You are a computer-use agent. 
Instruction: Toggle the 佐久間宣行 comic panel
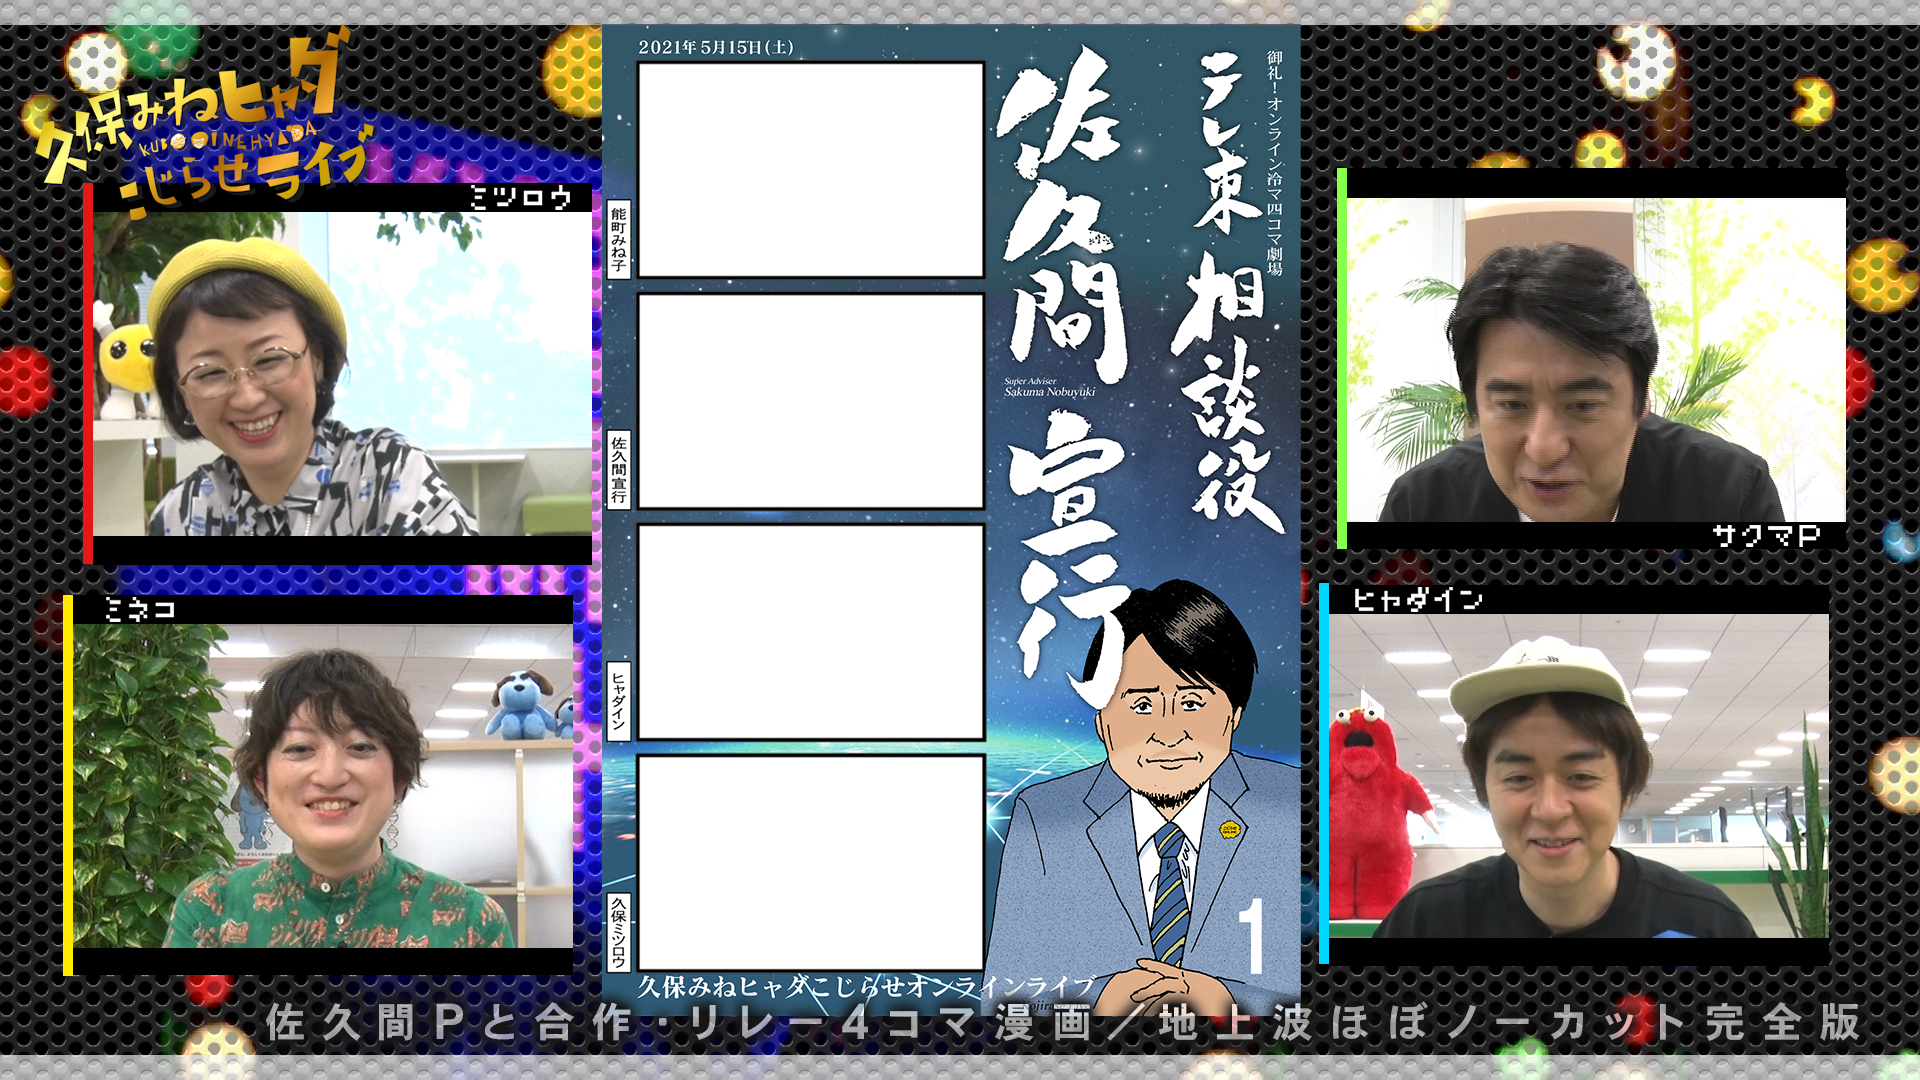[810, 400]
